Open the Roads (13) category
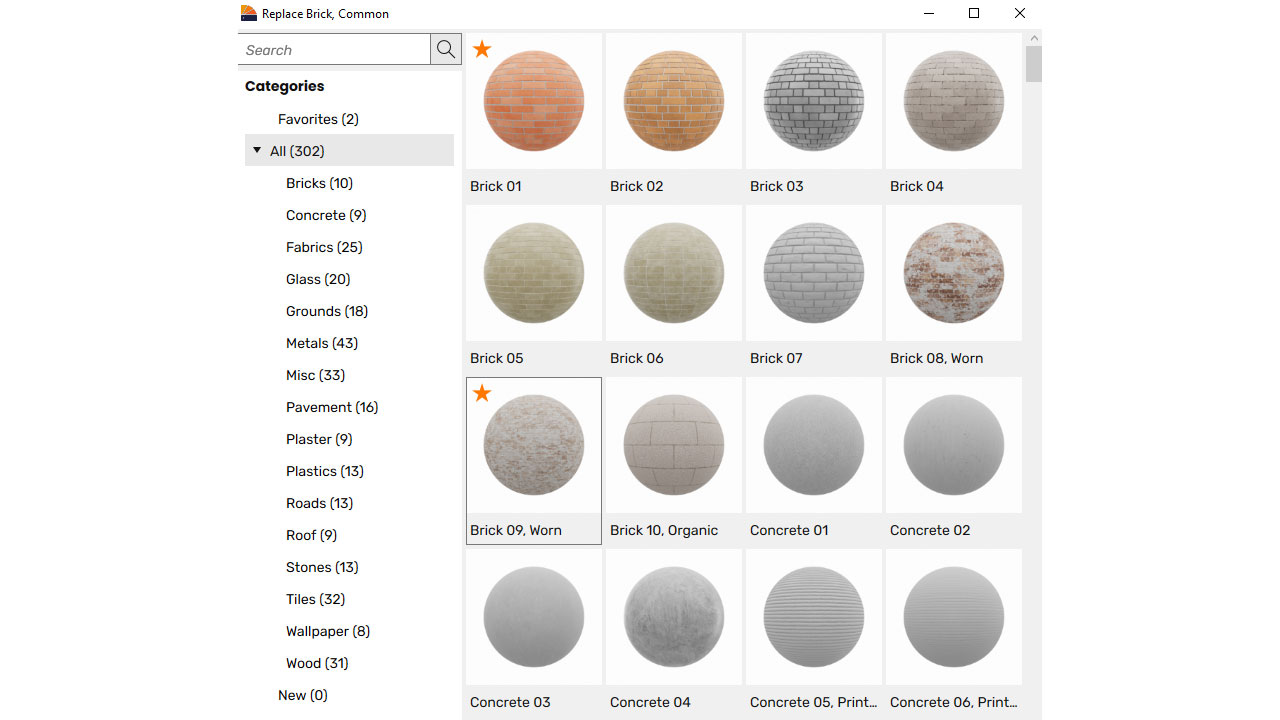The height and width of the screenshot is (720, 1280). 320,503
